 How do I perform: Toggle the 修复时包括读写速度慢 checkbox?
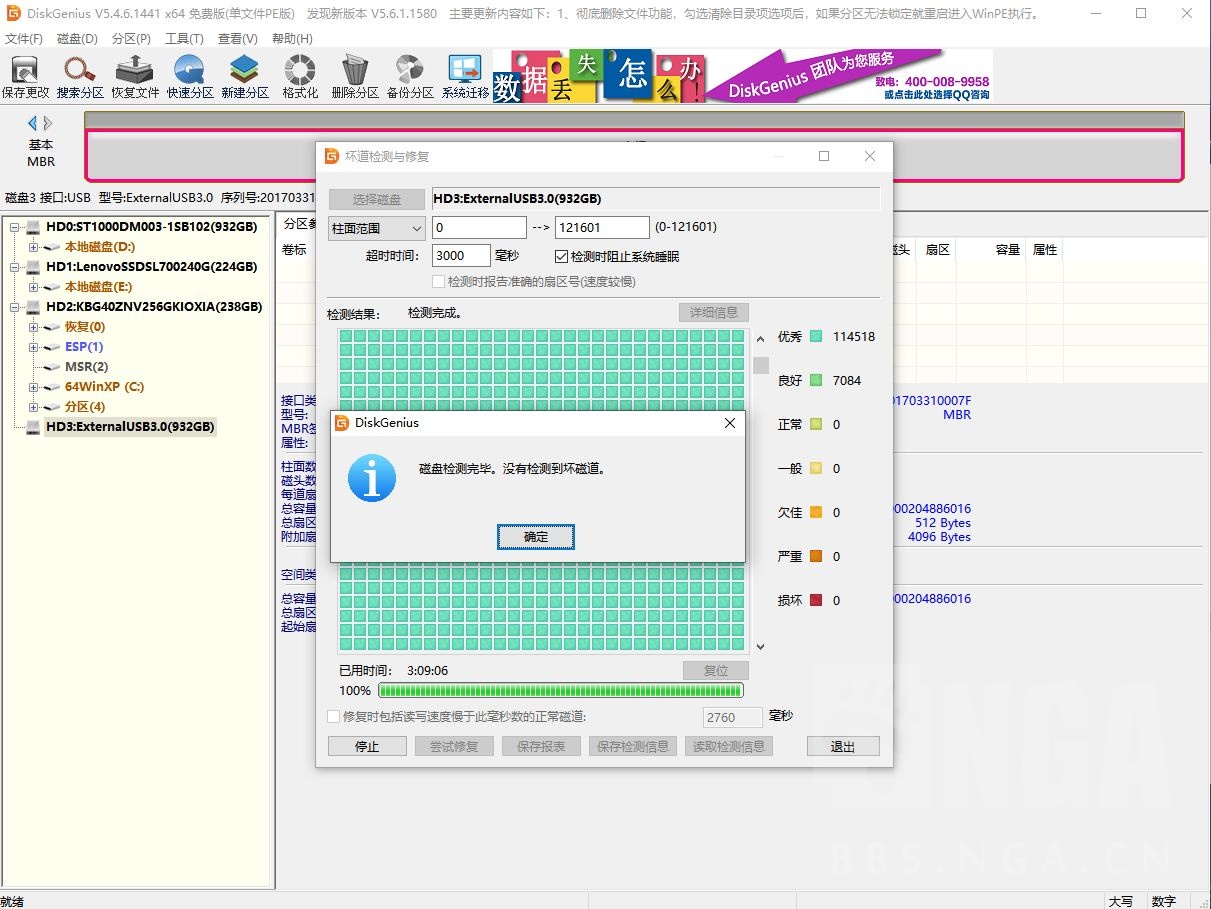click(x=334, y=717)
